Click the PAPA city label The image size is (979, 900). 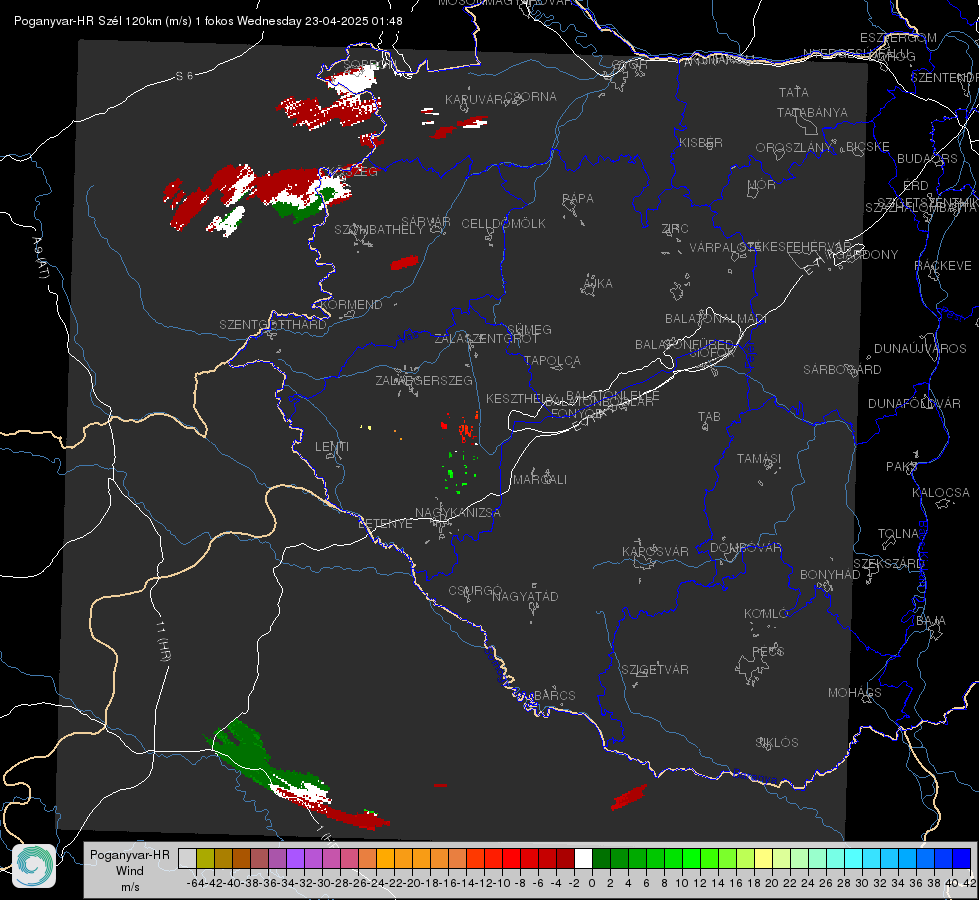578,199
